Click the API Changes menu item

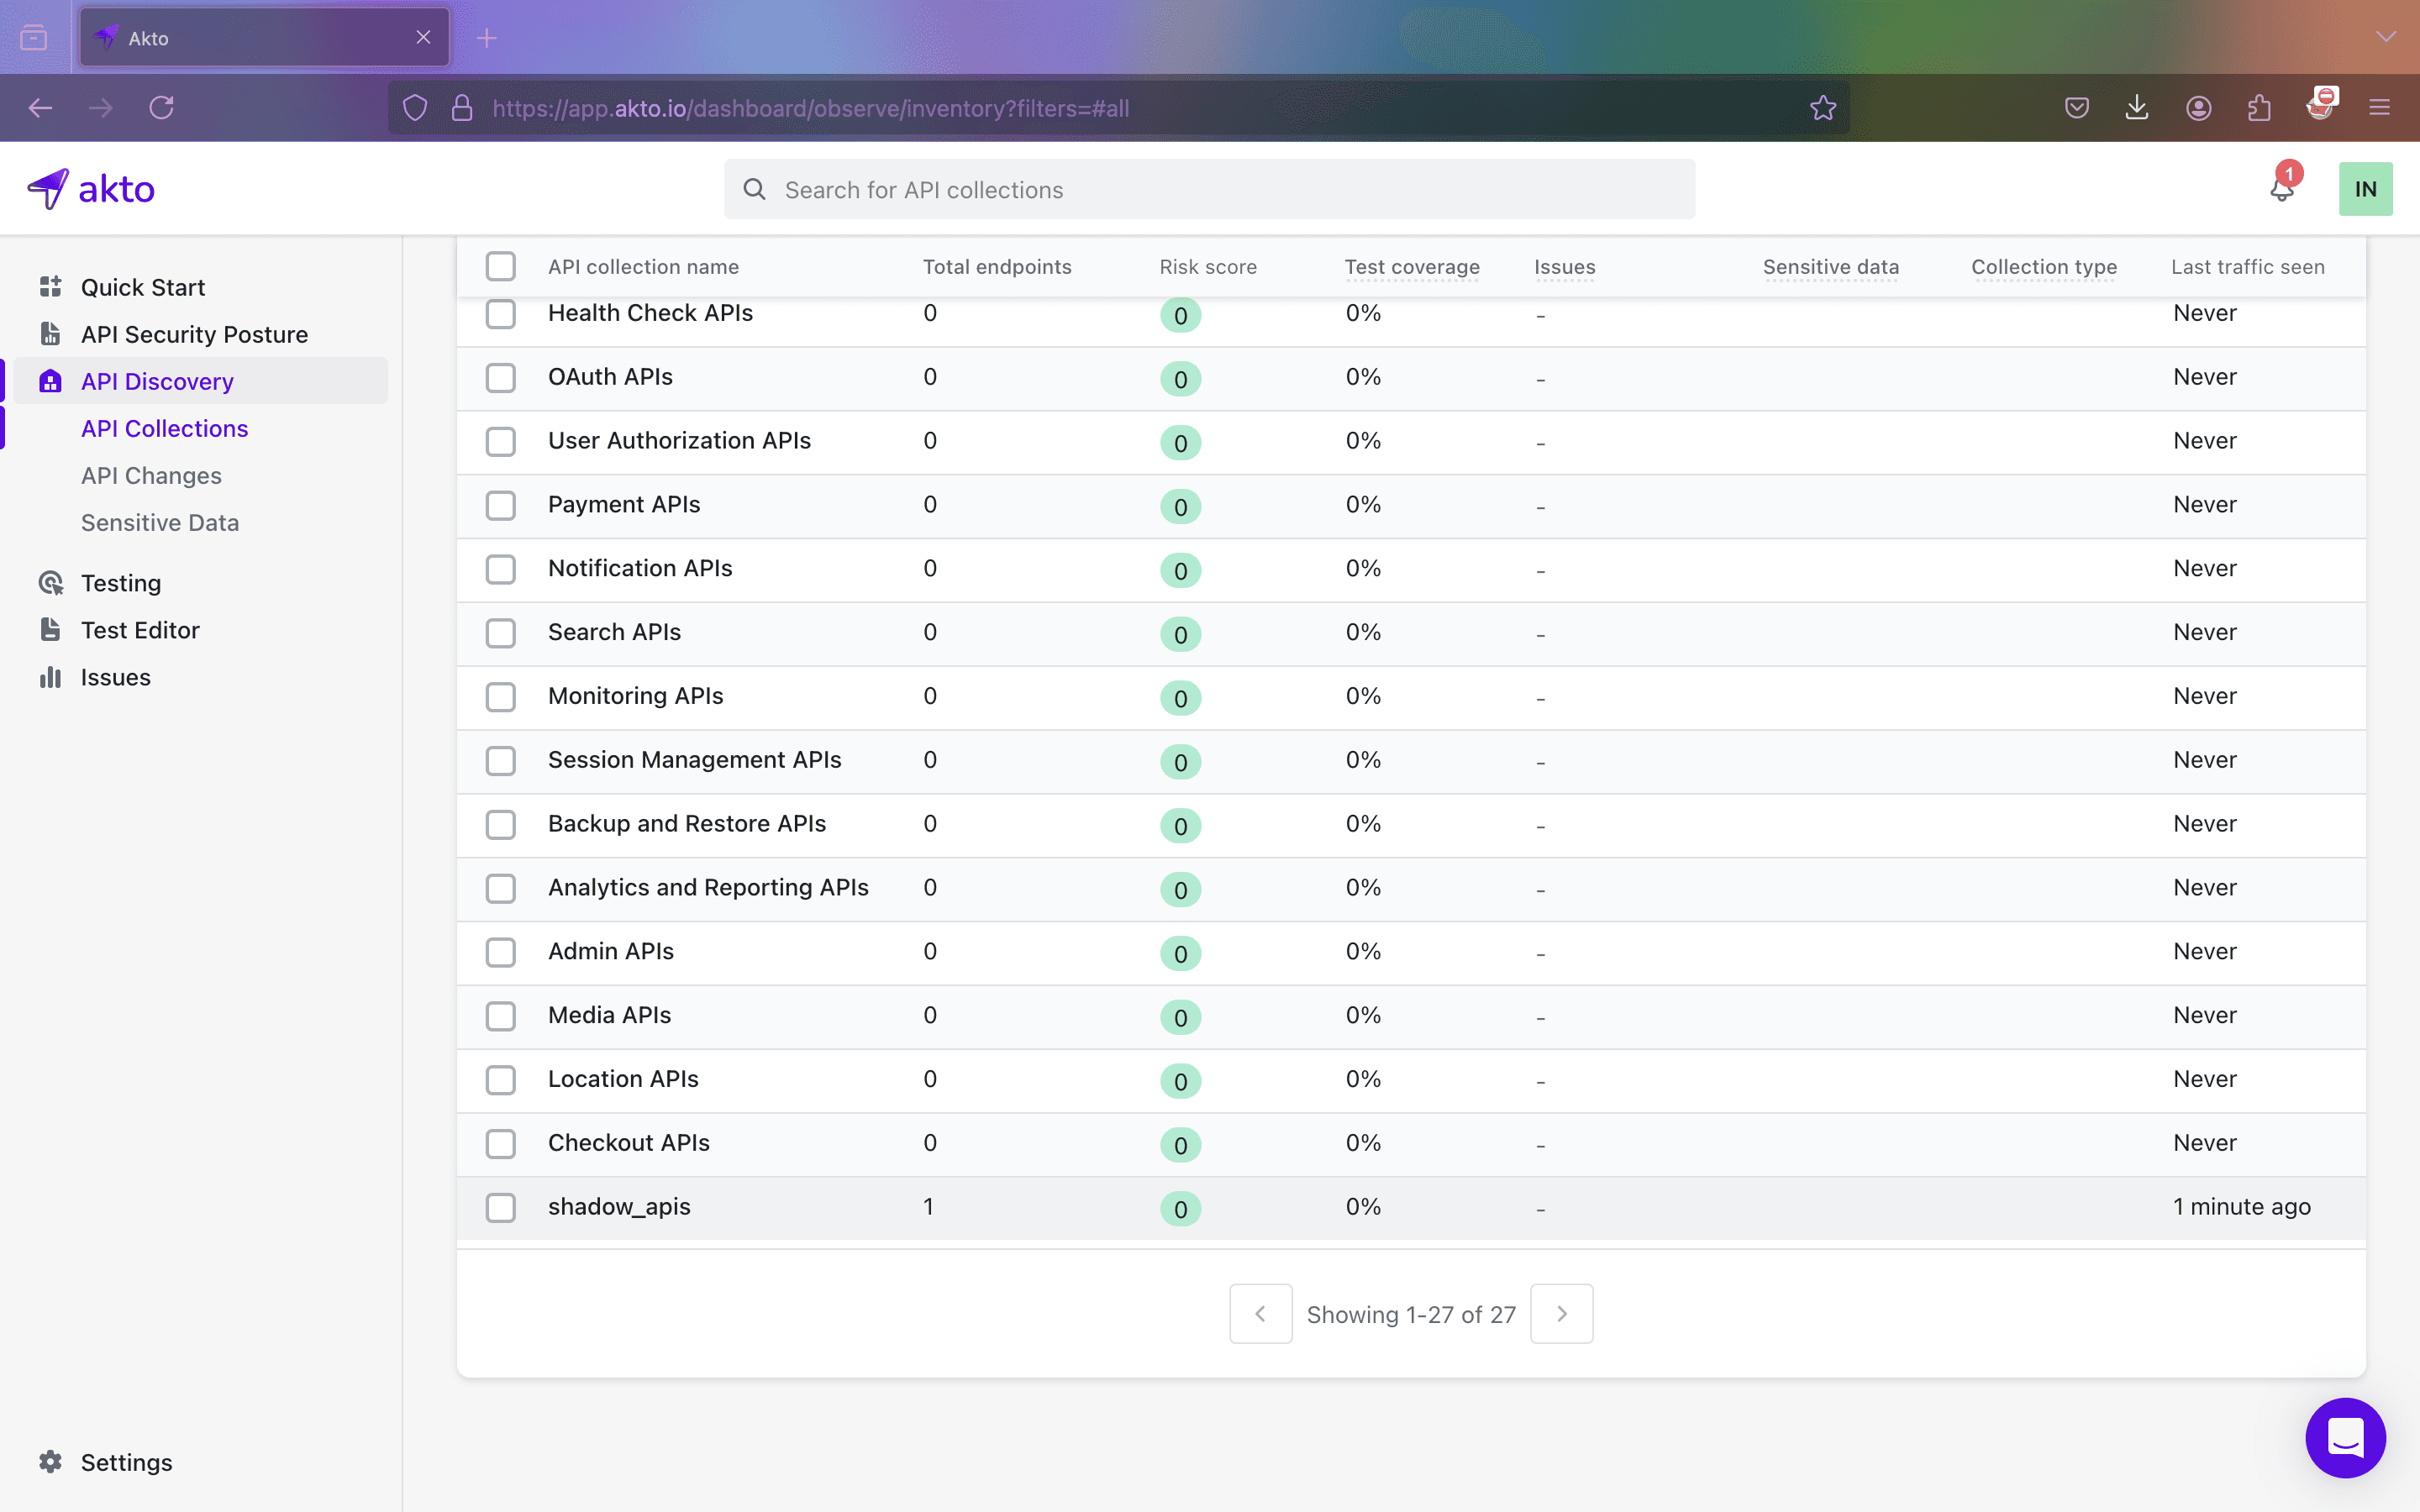click(151, 475)
